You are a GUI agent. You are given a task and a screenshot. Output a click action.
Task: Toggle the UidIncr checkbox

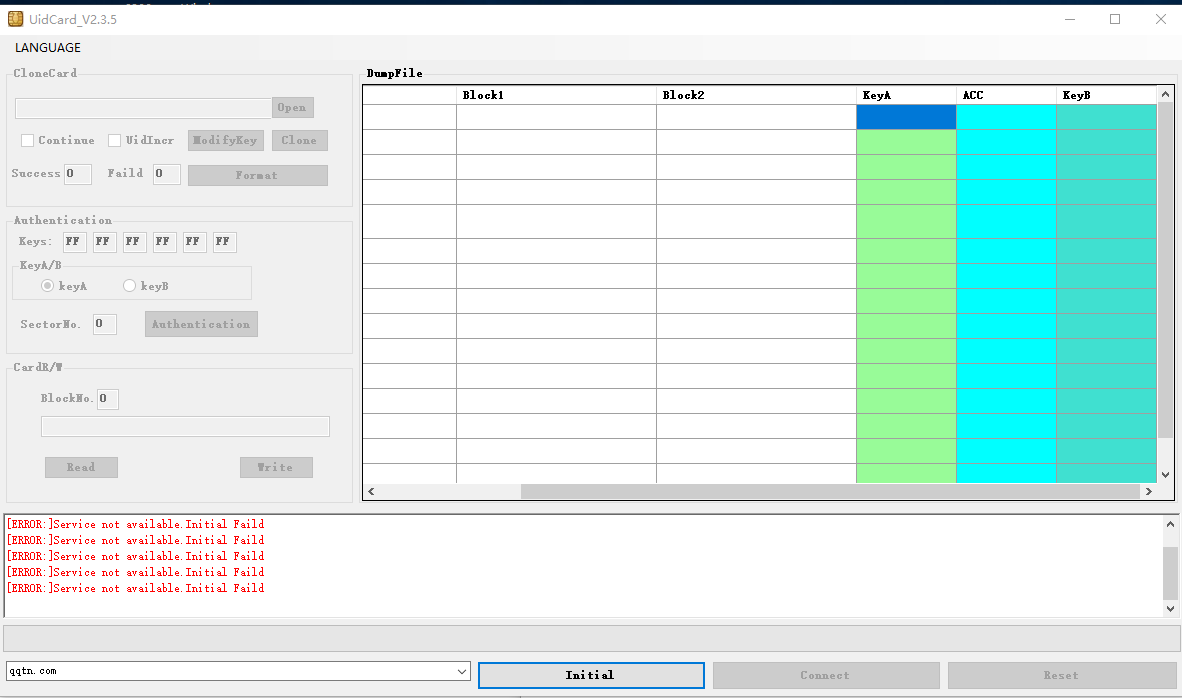[x=115, y=140]
